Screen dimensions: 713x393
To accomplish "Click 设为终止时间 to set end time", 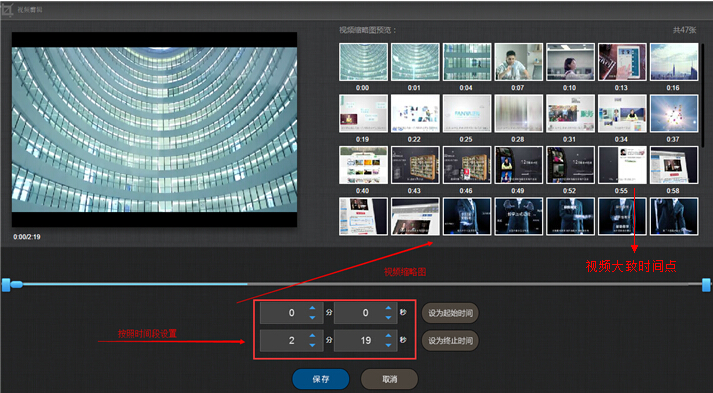I will (x=450, y=340).
